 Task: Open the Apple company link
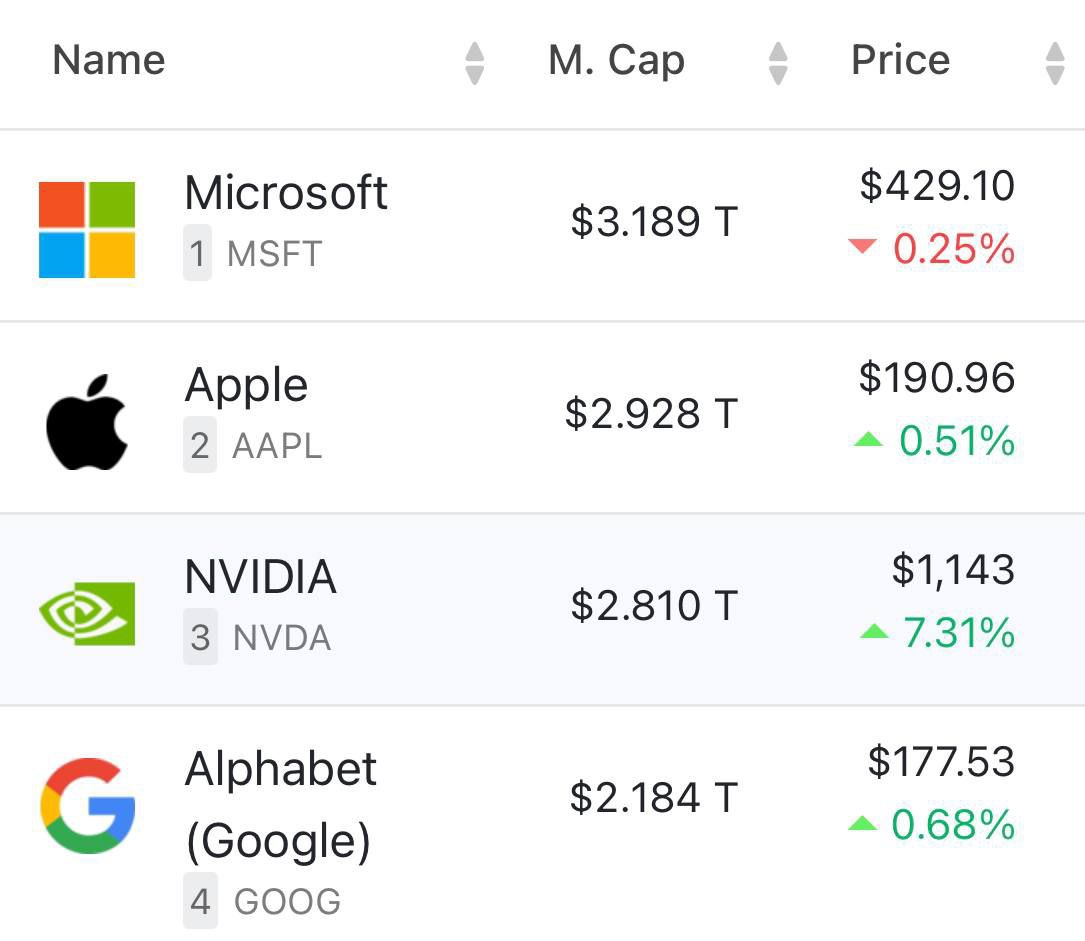(x=246, y=385)
